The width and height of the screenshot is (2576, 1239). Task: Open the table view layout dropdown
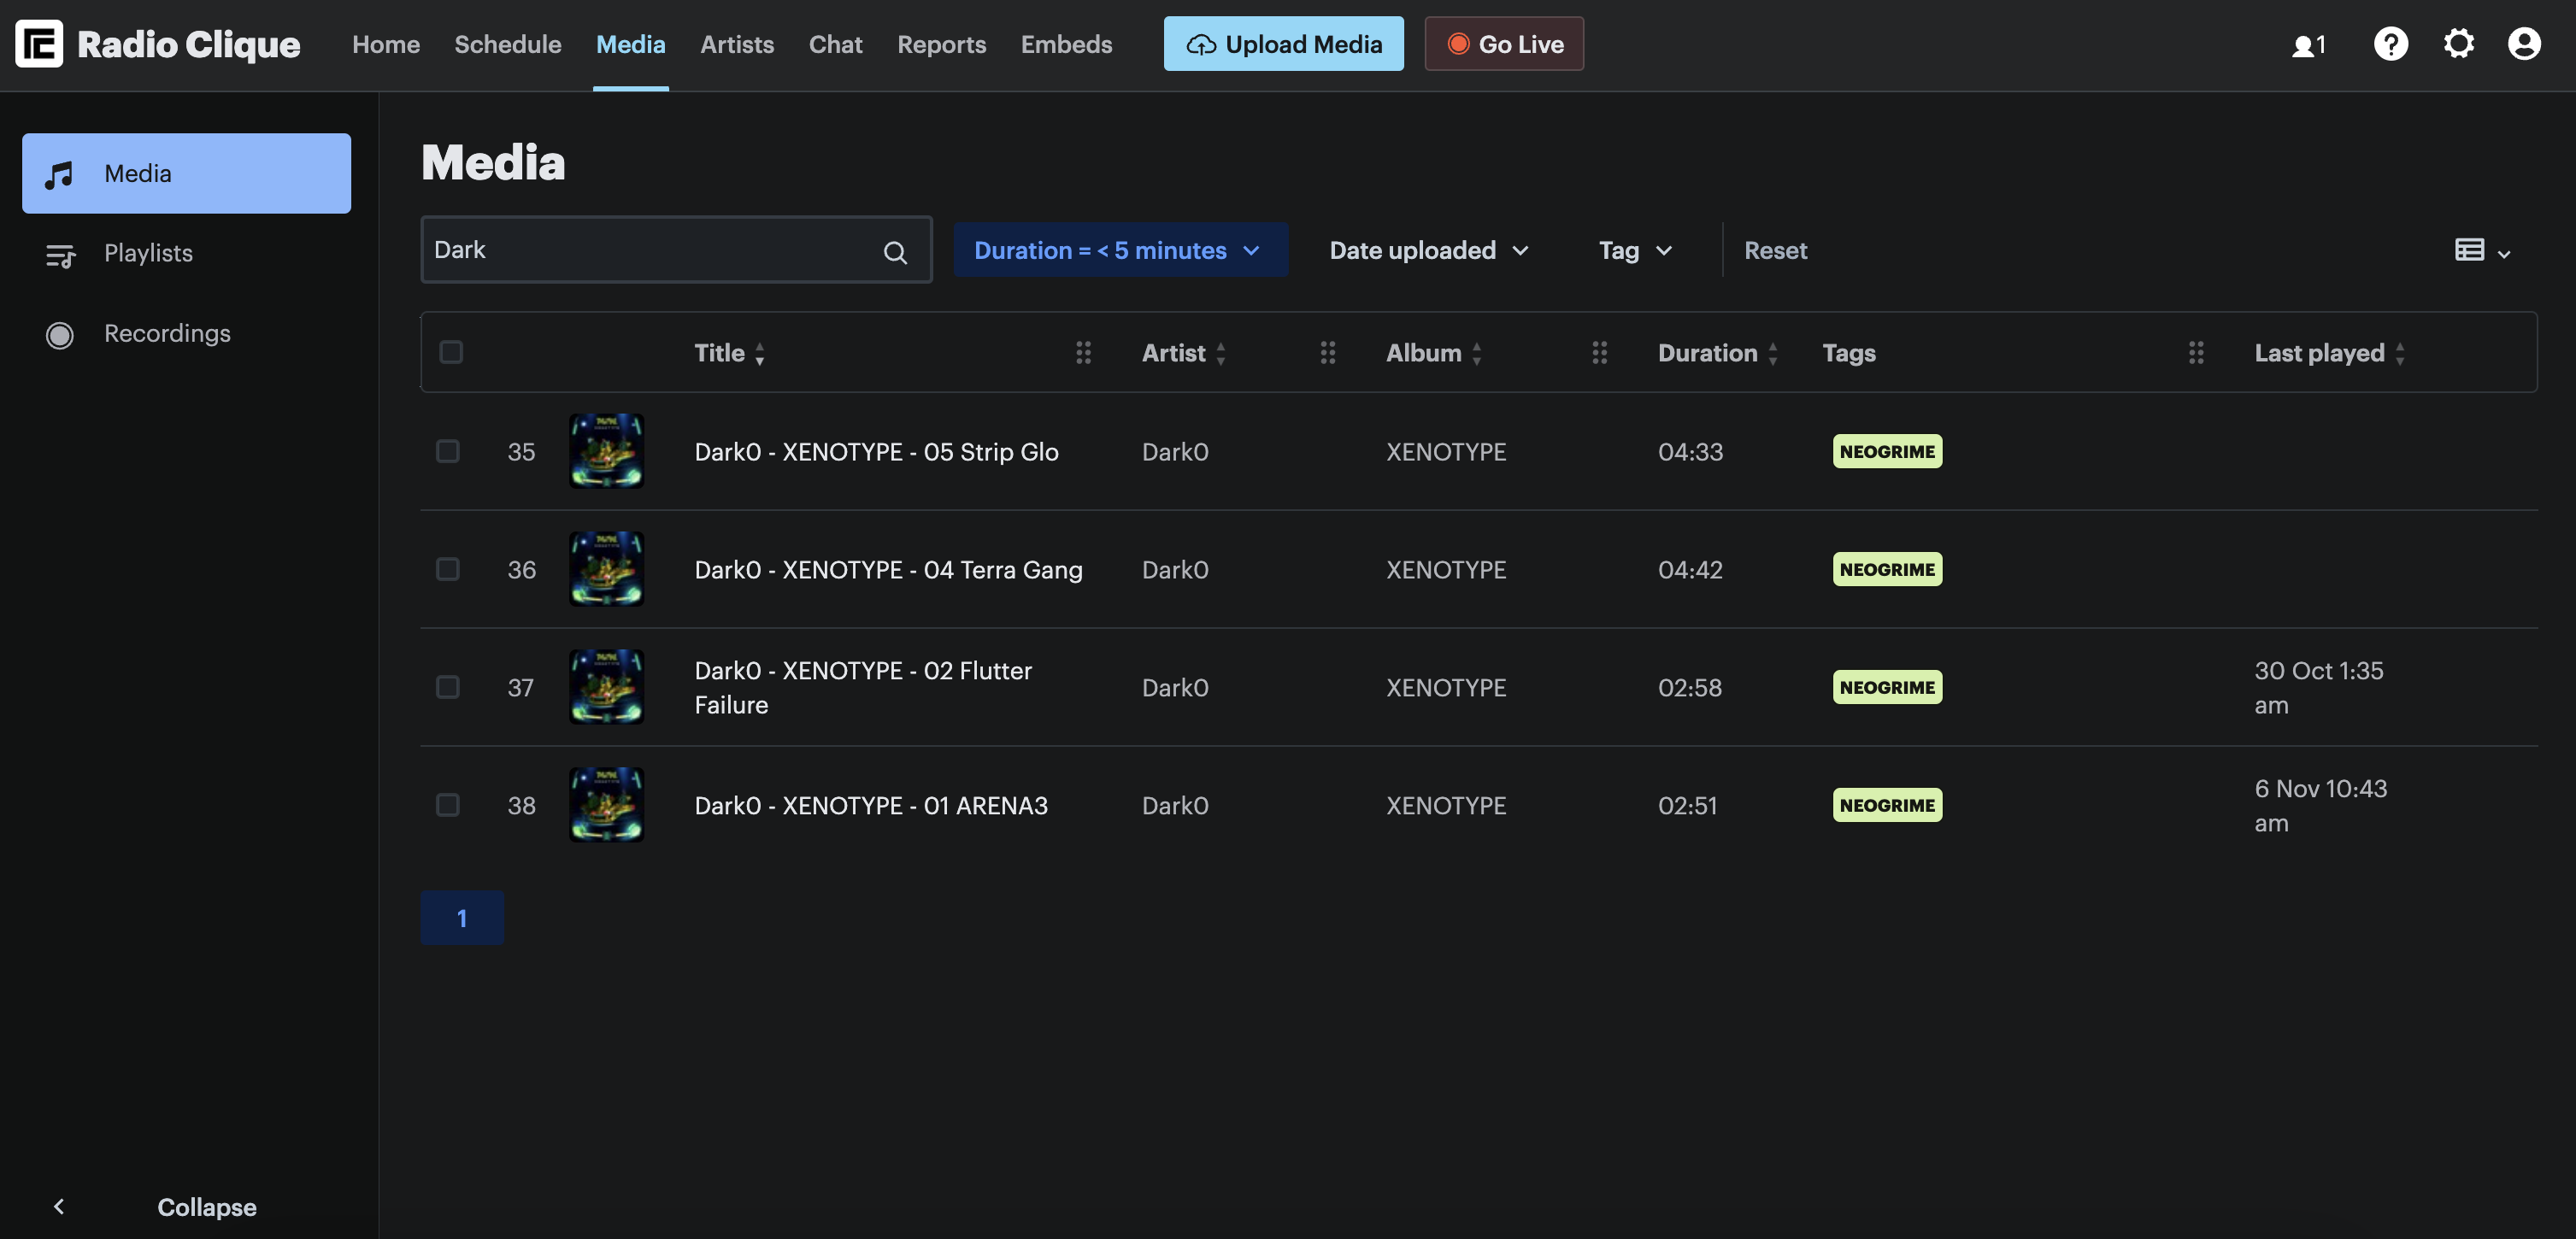tap(2482, 250)
